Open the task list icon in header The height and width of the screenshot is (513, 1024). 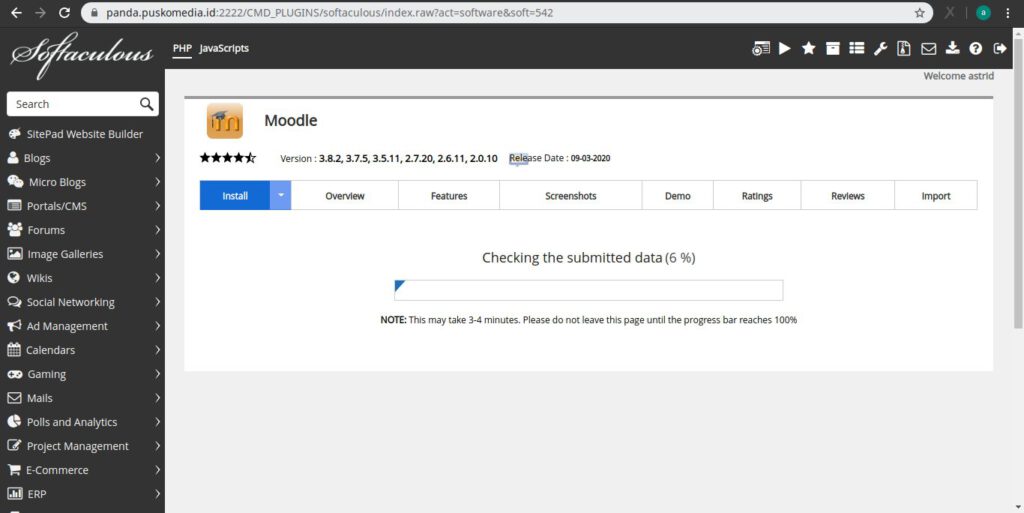click(x=857, y=48)
